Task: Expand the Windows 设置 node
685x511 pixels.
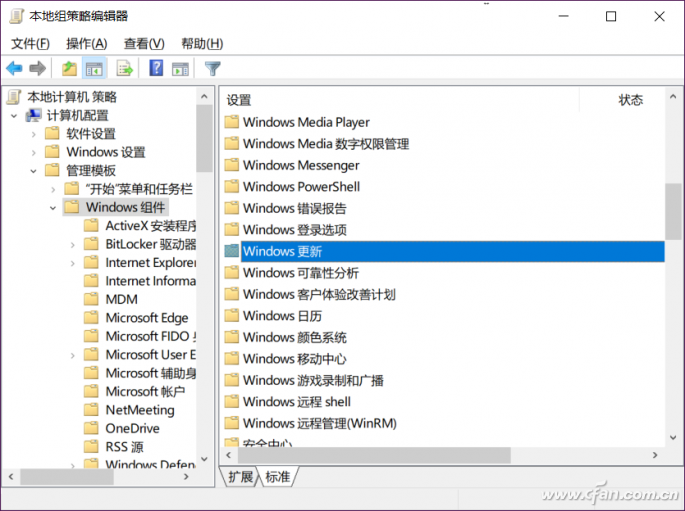Action: pyautogui.click(x=34, y=152)
